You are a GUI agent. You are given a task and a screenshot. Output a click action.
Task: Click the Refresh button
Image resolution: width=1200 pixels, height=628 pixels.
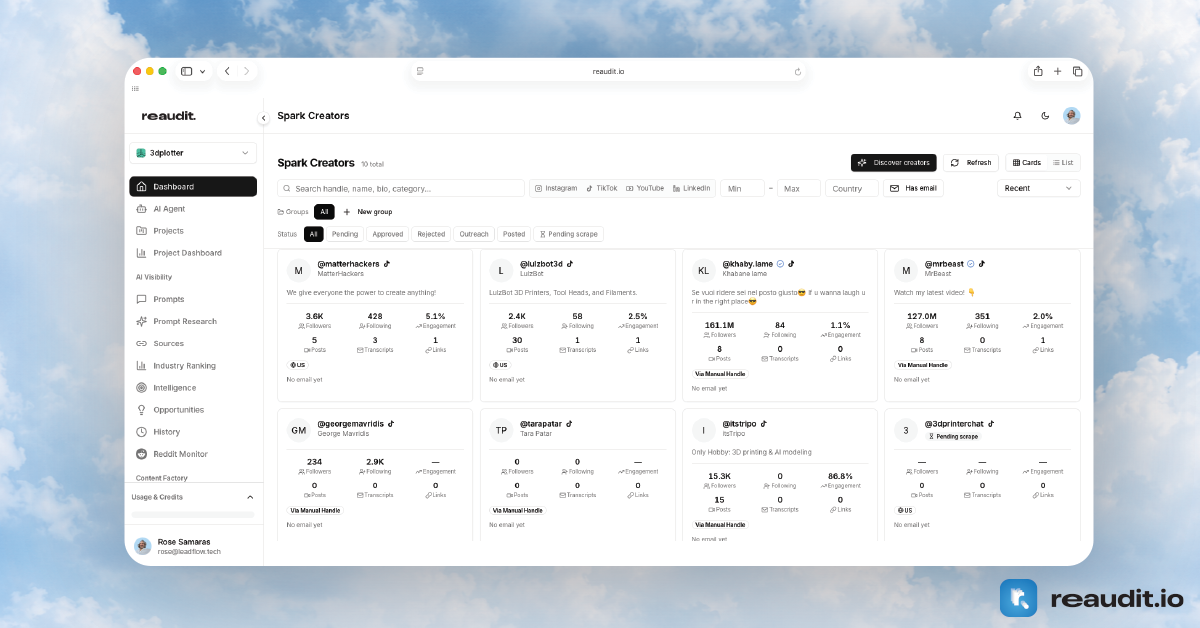(971, 162)
